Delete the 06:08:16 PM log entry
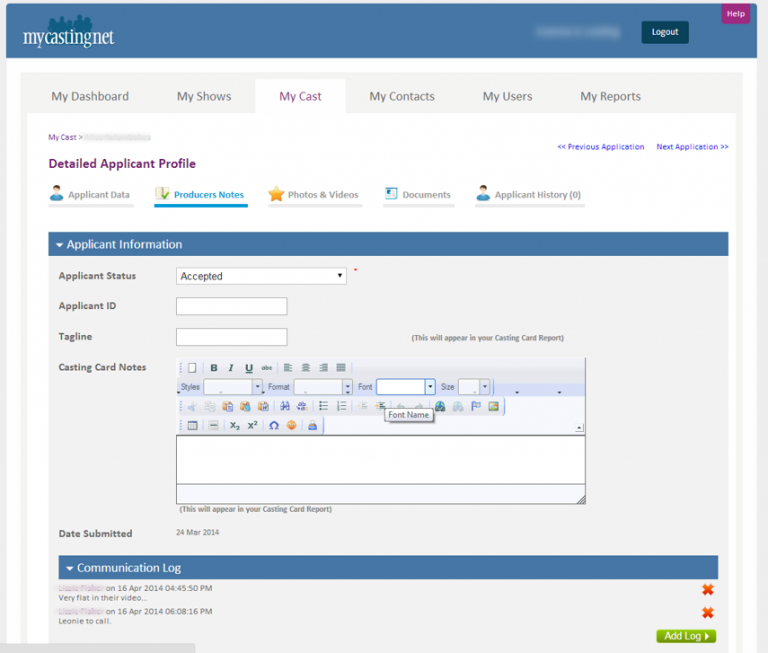The height and width of the screenshot is (653, 768). tap(707, 612)
